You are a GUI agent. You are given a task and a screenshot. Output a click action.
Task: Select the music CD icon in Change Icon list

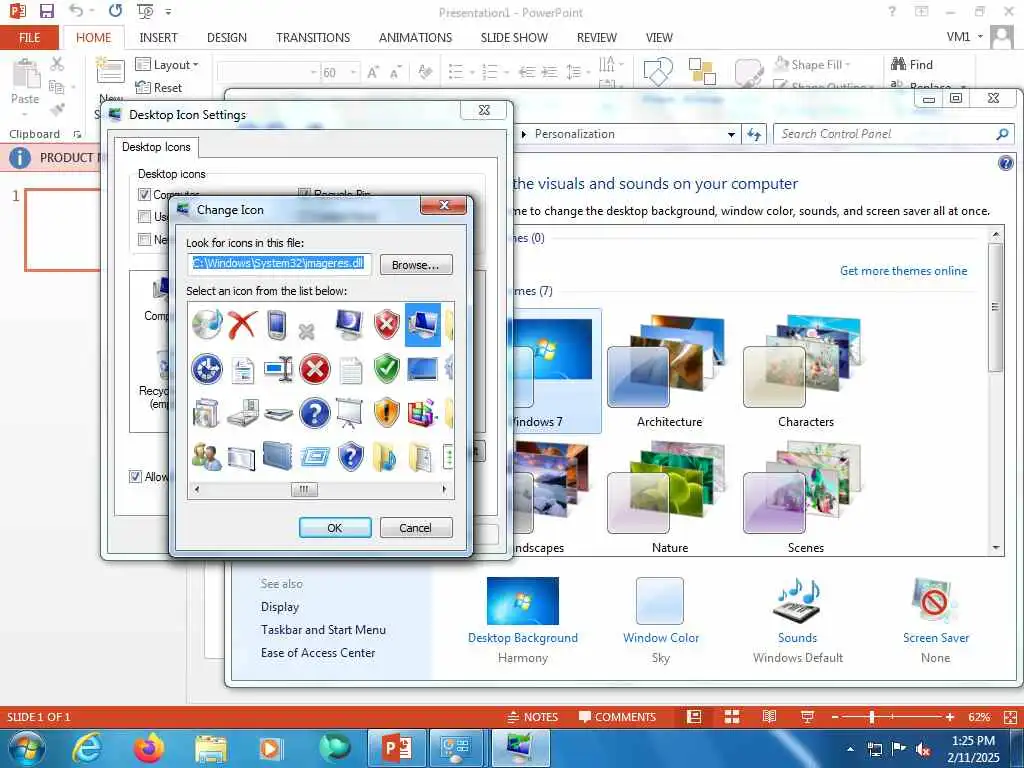[207, 325]
